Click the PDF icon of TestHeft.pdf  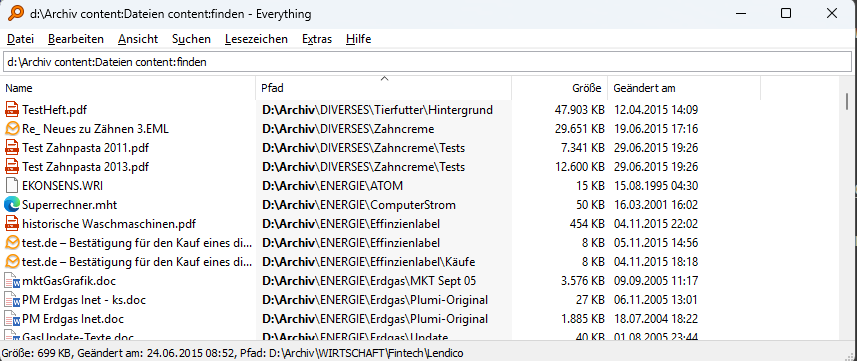(x=11, y=110)
